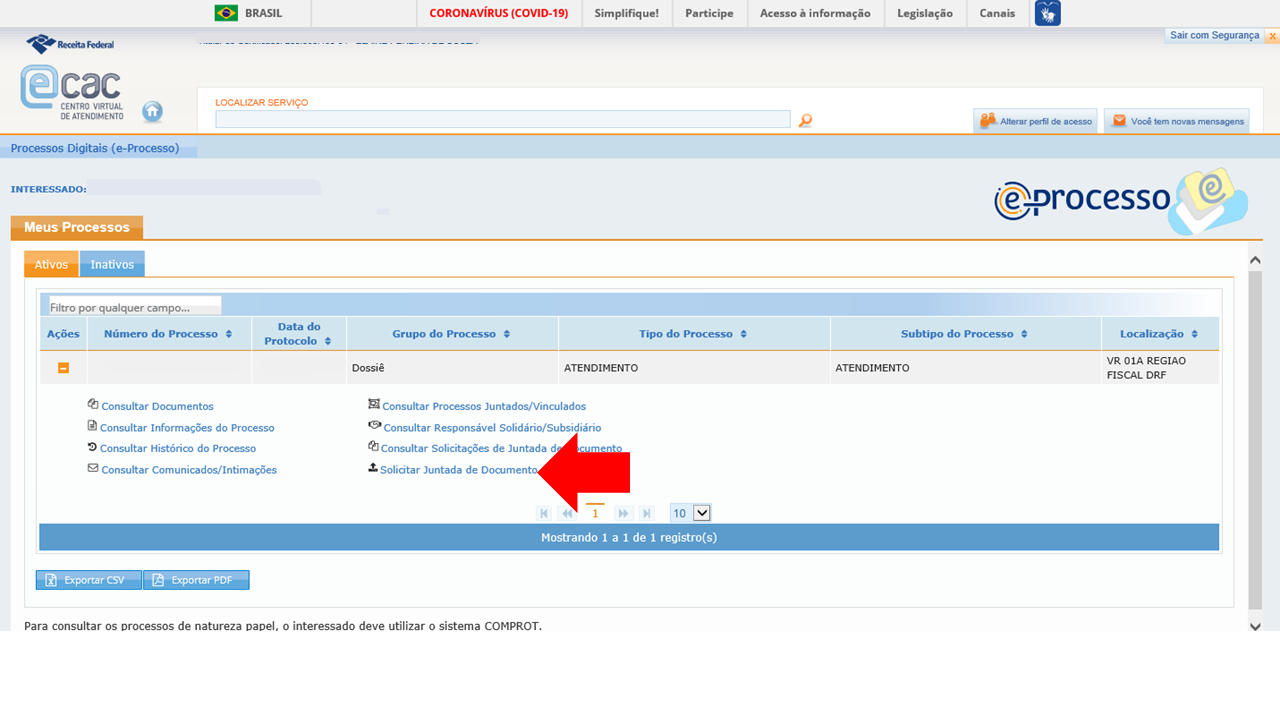Screen dimensions: 1280x720
Task: Sort by Número do Processo column
Action: click(x=167, y=334)
